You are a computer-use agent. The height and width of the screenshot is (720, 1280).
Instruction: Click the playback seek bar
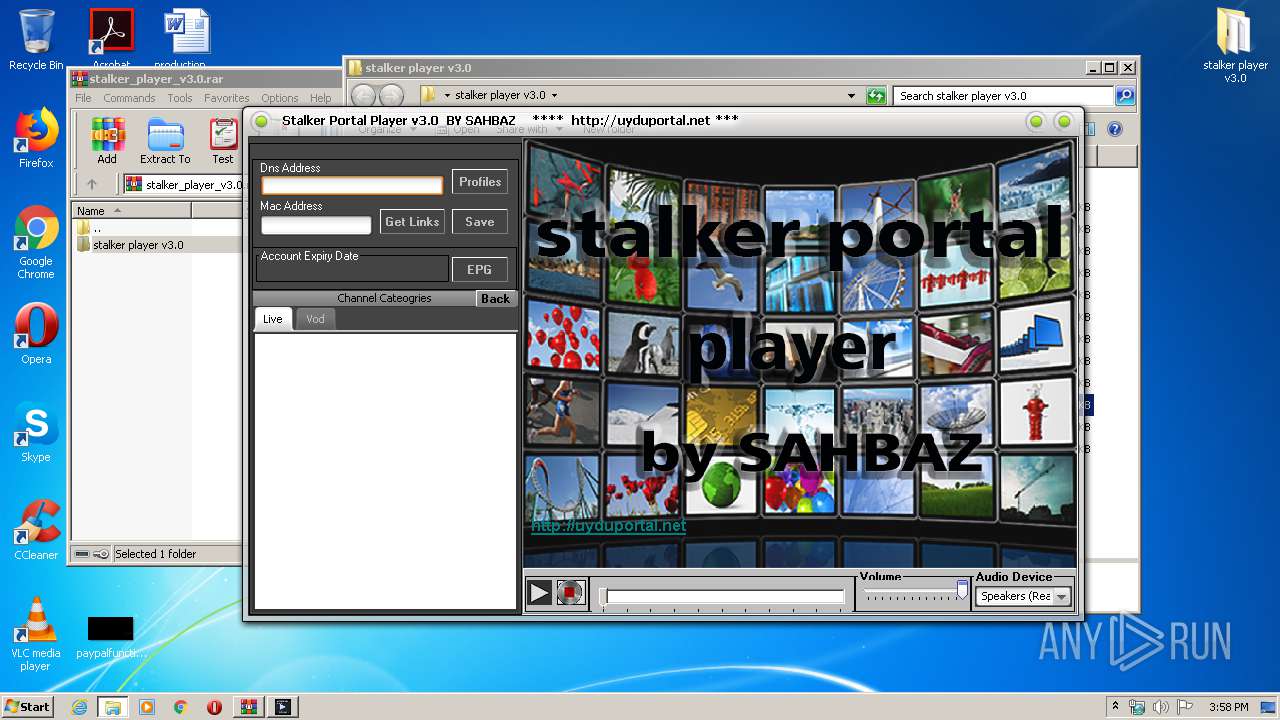[724, 596]
